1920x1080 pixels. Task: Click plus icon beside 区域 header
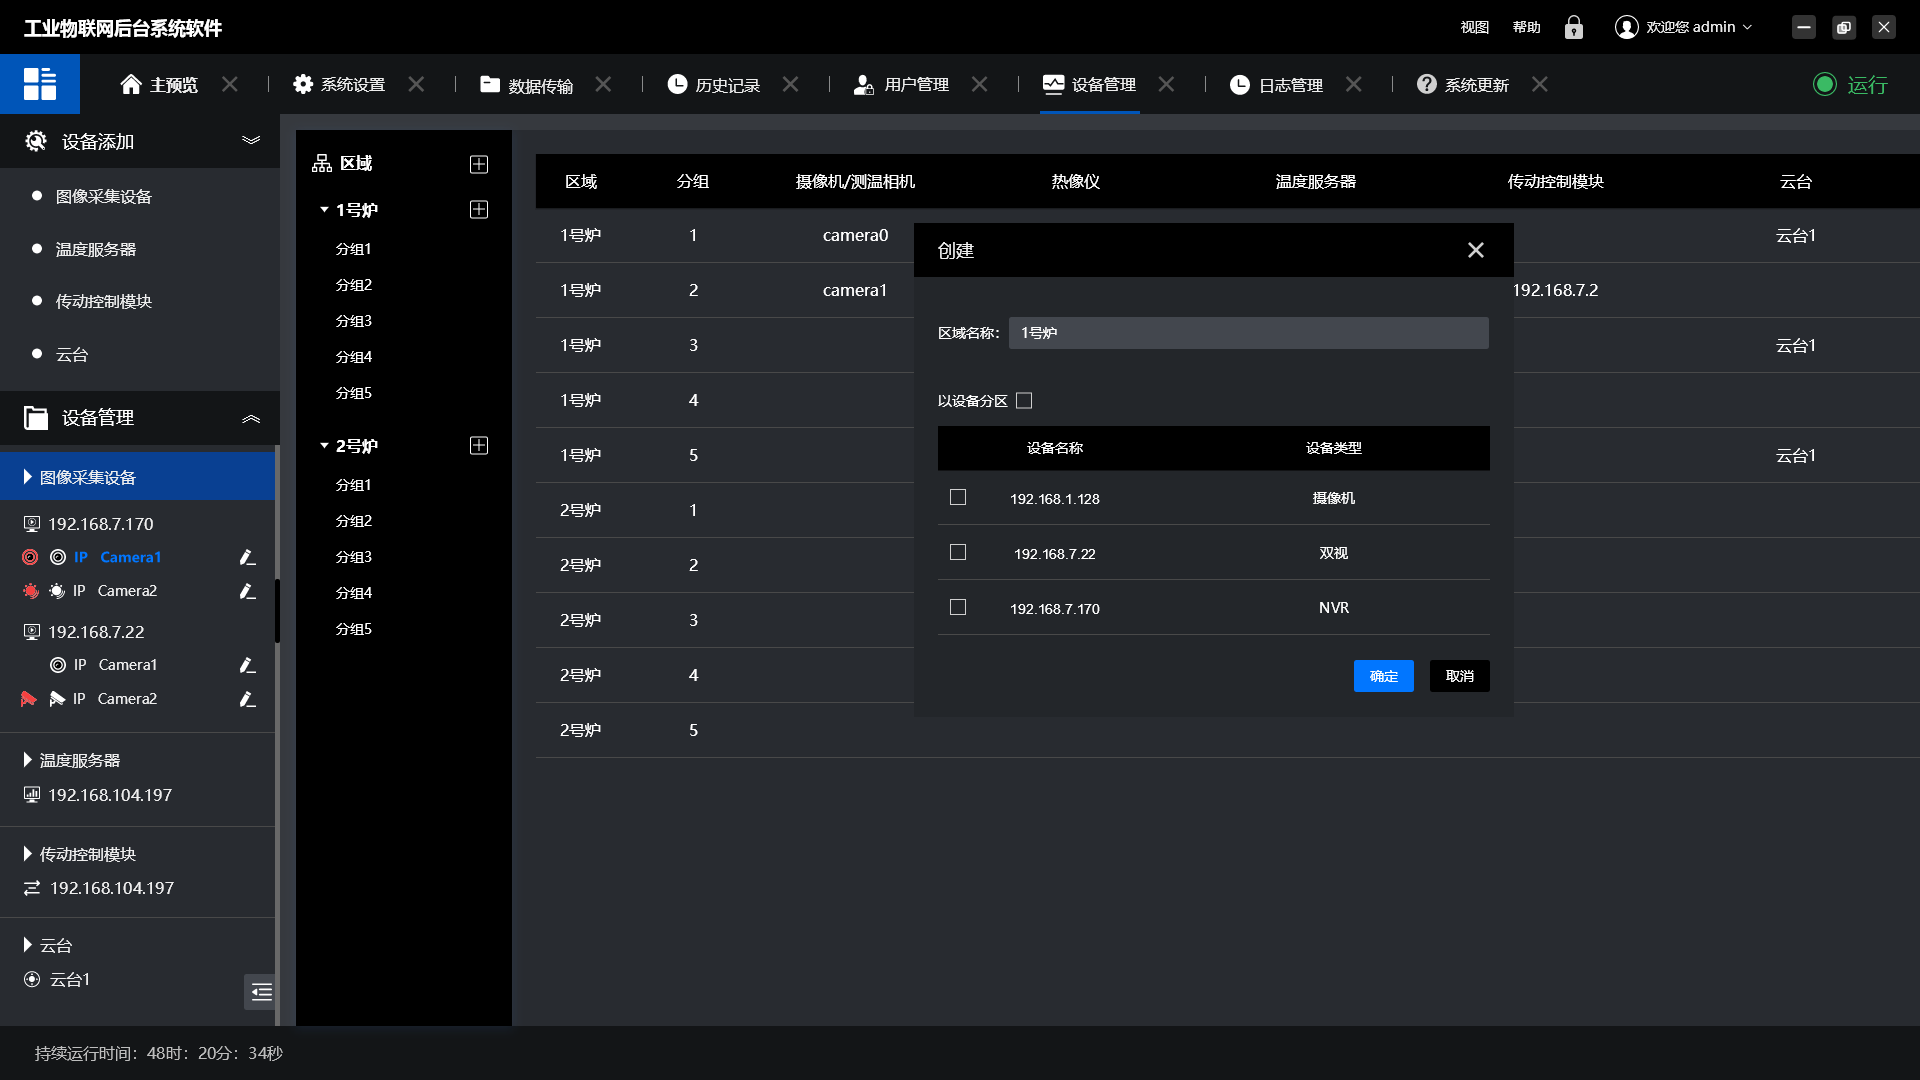click(479, 164)
